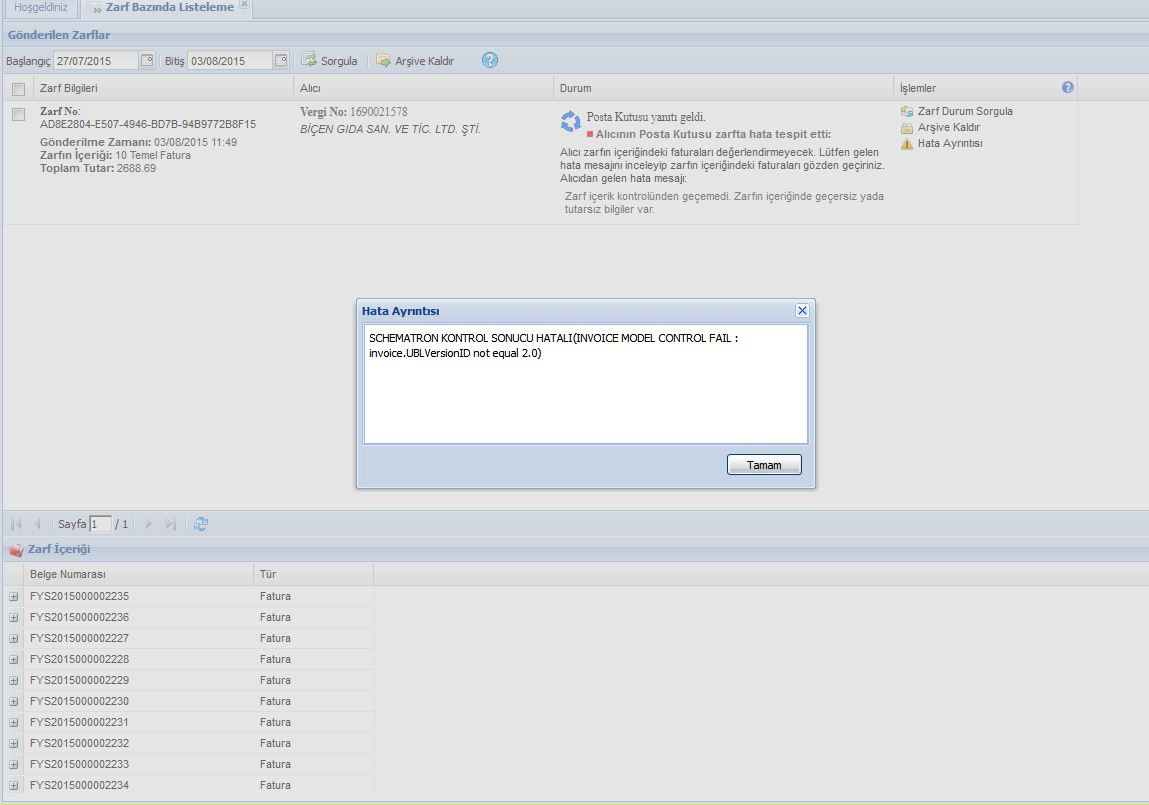Close the Hata Ayrıntısı dialog with X
This screenshot has width=1149, height=805.
802,311
